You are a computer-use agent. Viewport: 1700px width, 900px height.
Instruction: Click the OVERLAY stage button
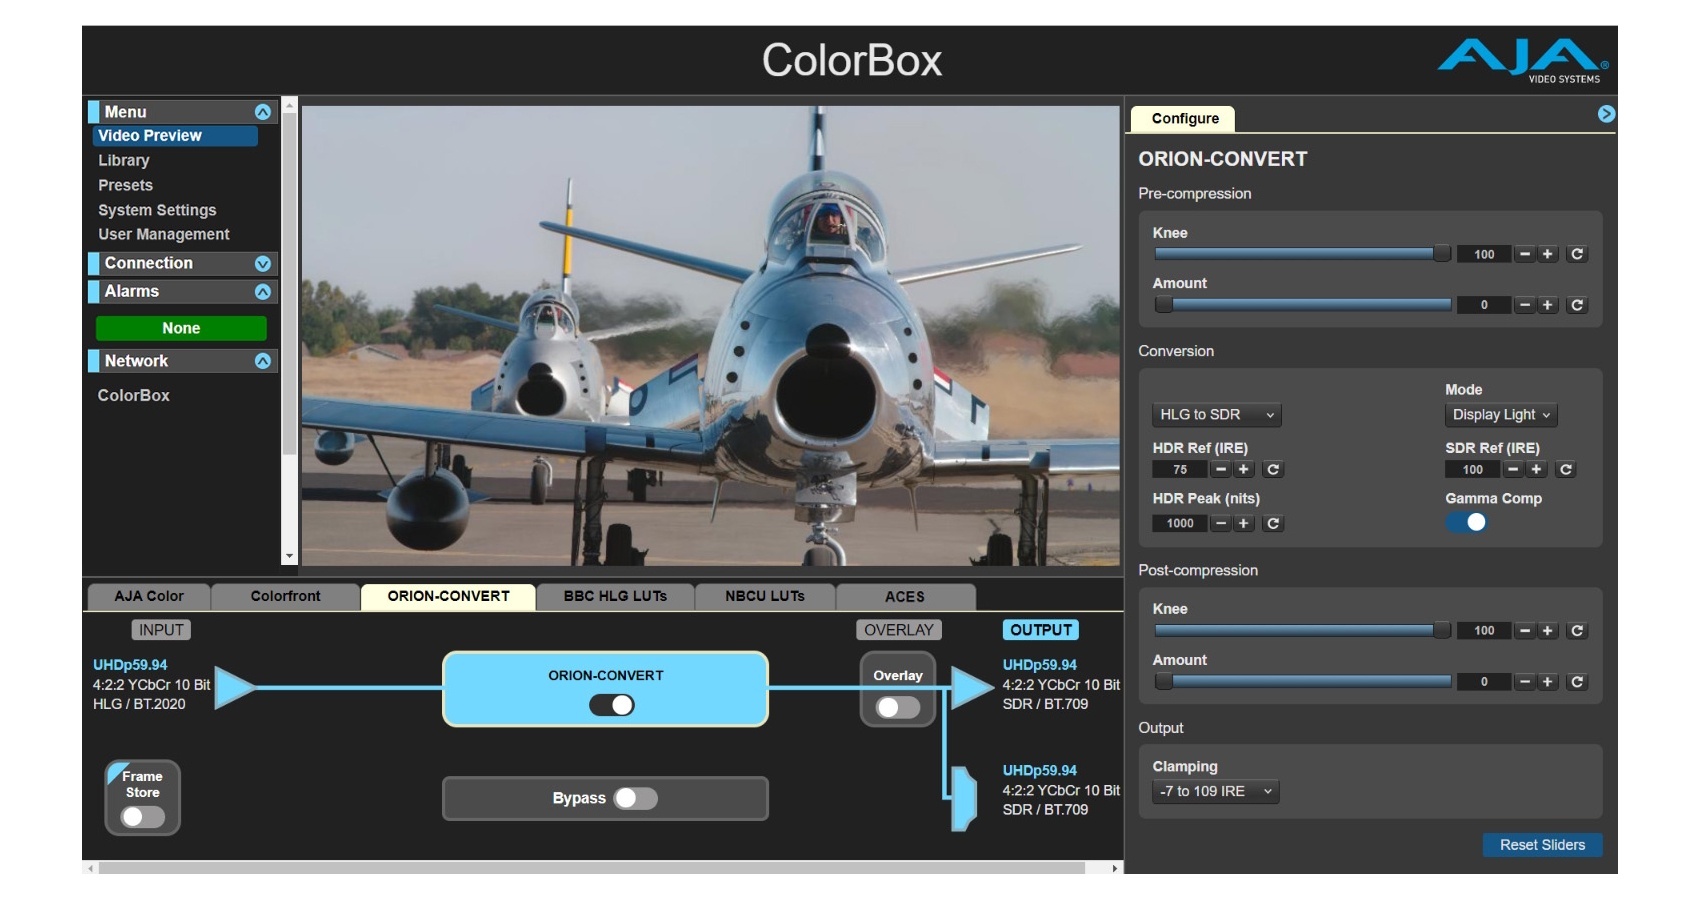point(898,630)
